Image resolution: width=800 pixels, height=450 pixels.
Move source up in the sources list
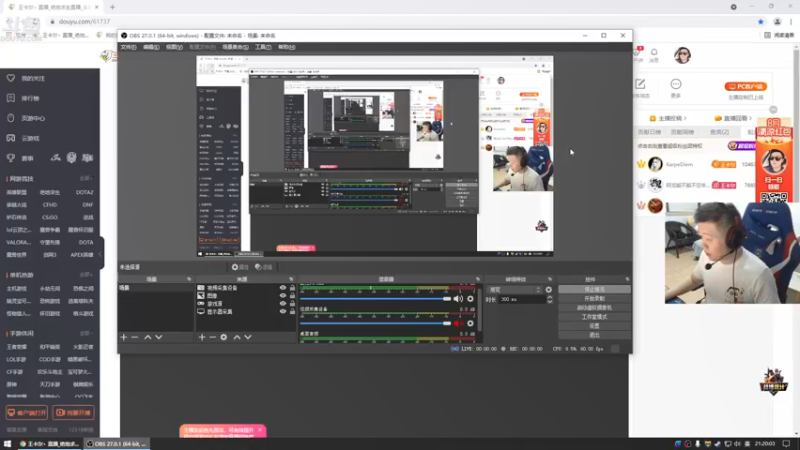point(237,337)
